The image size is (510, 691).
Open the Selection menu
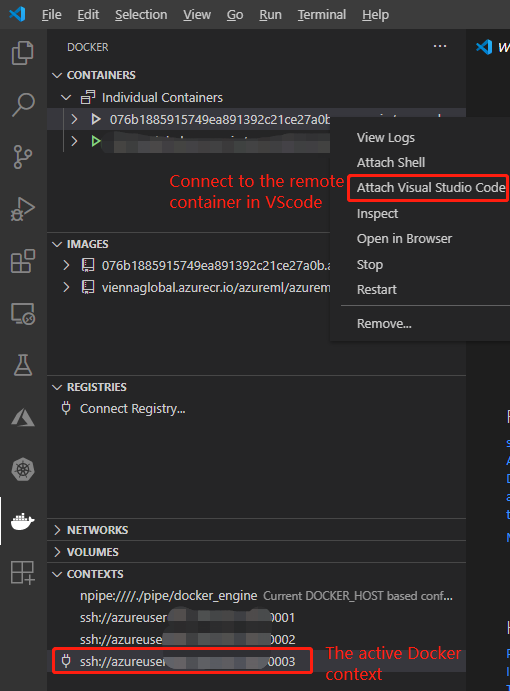pos(141,15)
